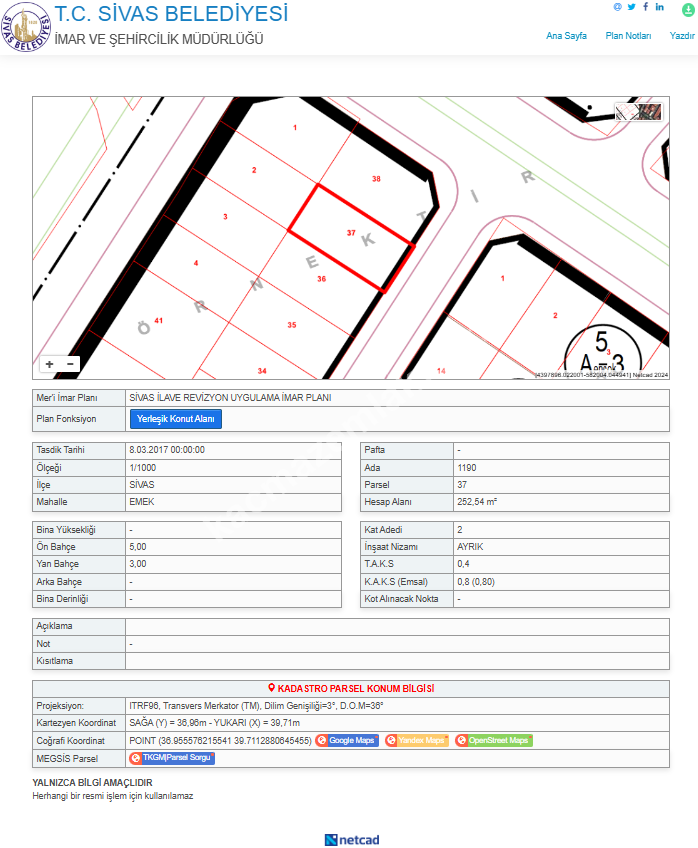Click Yazdır to print the page
This screenshot has height=848, width=698.
[x=683, y=36]
